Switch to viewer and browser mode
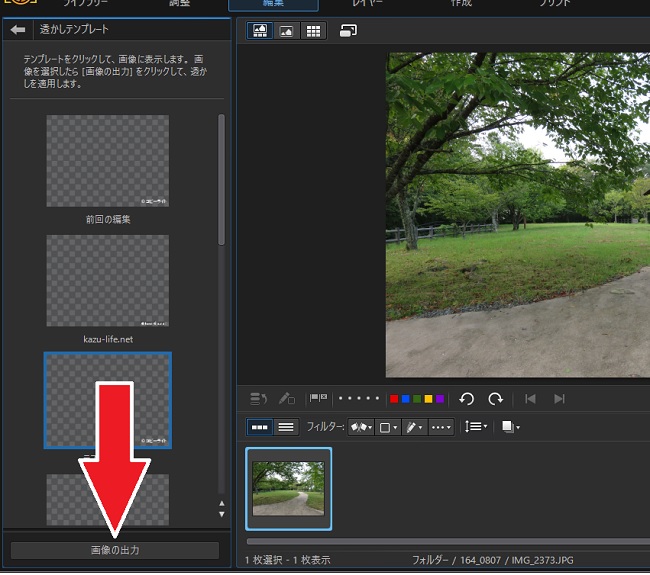The height and width of the screenshot is (575, 650). [x=260, y=31]
